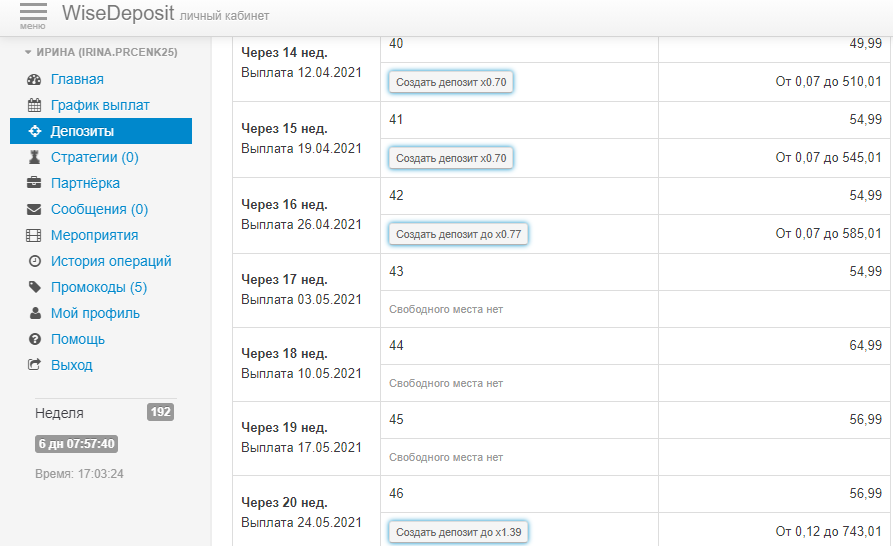Viewport: 893px width, 546px height.
Task: Collapse the ИРИНА user menu arrow
Action: [28, 52]
